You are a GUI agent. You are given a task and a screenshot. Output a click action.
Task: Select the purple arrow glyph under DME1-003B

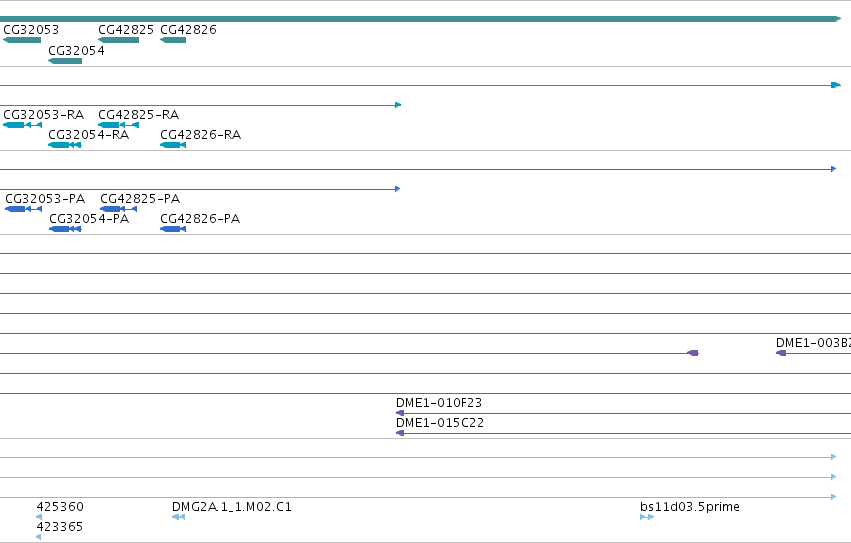click(x=781, y=353)
